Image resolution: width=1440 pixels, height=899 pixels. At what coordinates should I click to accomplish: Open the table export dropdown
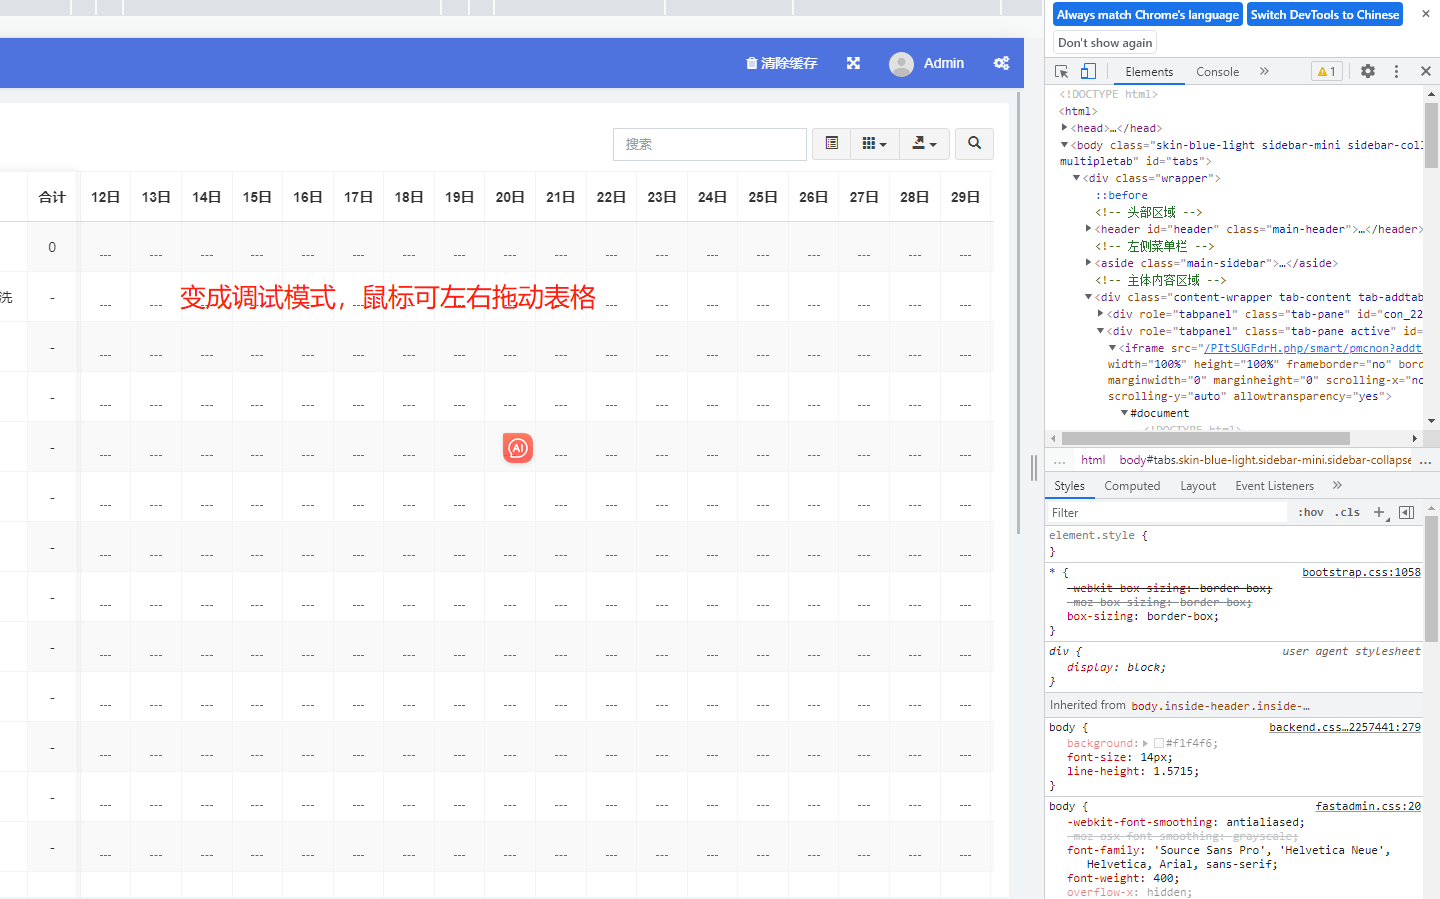coord(924,144)
